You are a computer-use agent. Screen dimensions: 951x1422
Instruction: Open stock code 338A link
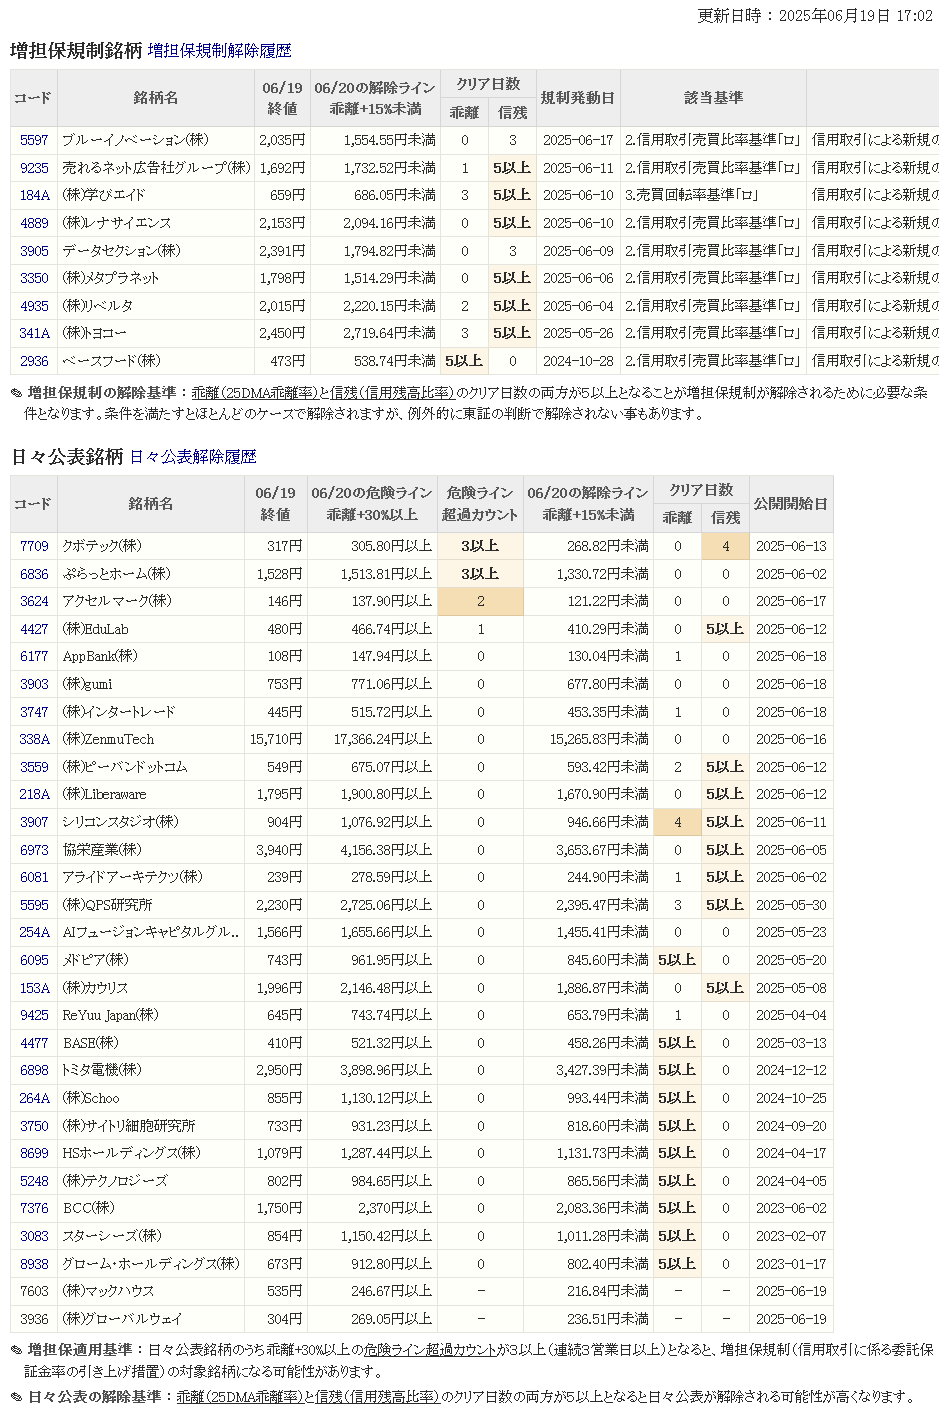click(34, 739)
